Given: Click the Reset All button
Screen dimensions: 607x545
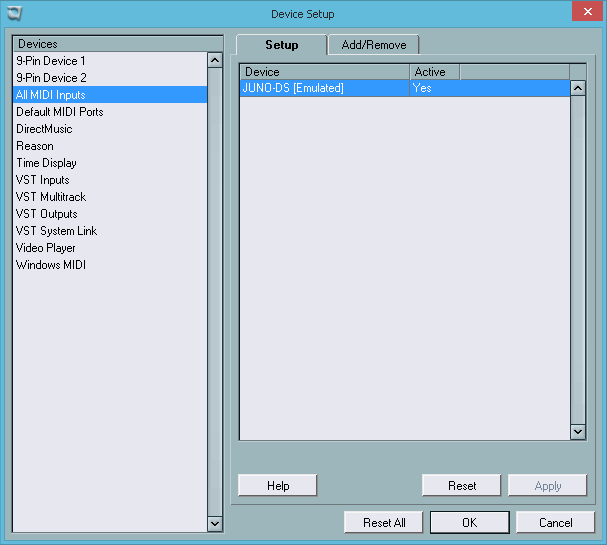Looking at the screenshot, I should [384, 523].
